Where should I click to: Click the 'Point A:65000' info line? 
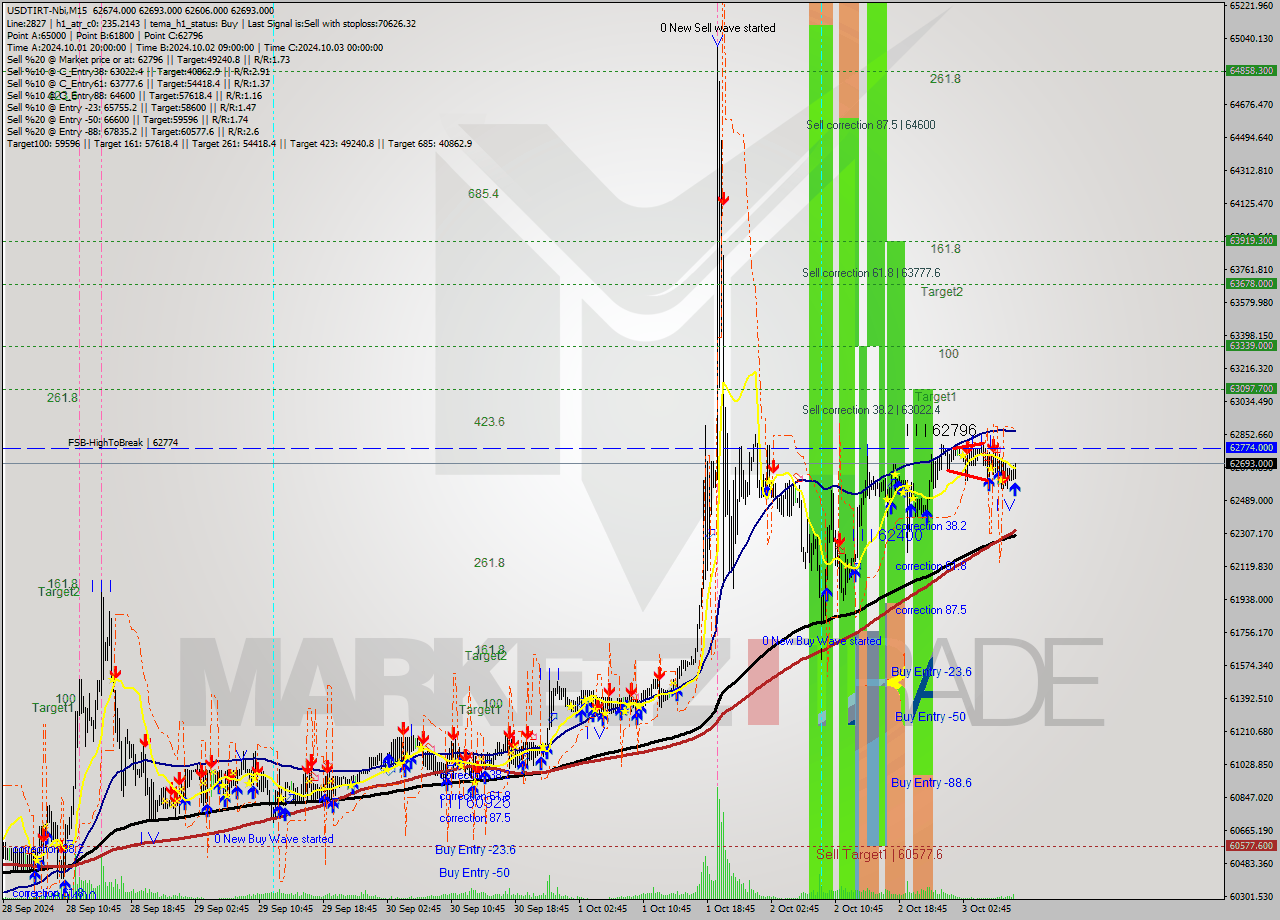click(105, 35)
